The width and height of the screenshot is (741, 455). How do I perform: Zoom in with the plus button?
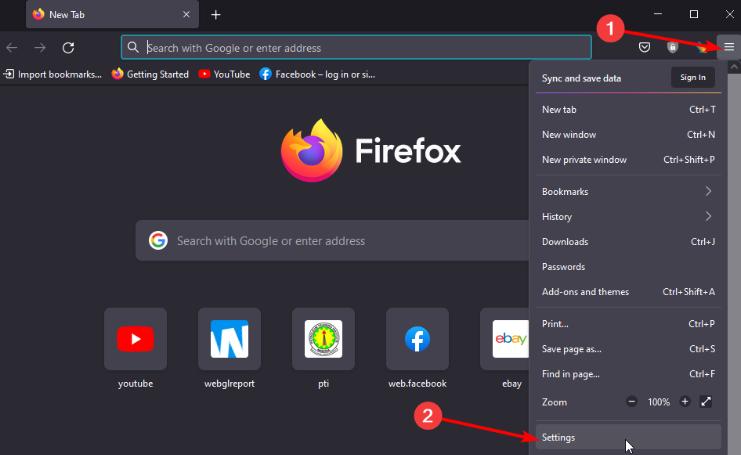[685, 402]
